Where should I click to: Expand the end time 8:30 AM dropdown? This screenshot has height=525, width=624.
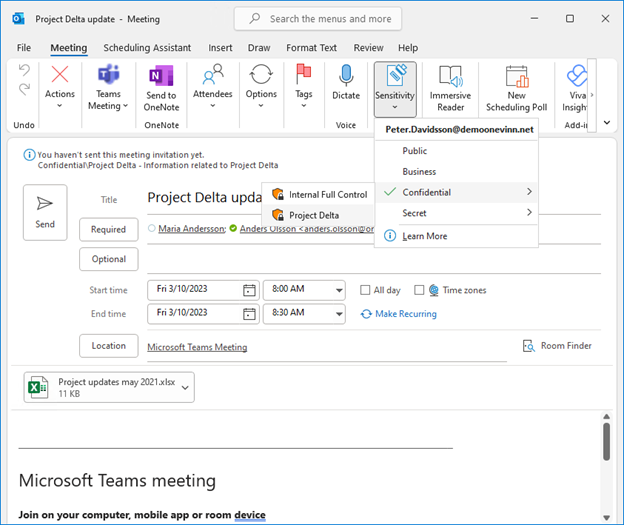[337, 313]
